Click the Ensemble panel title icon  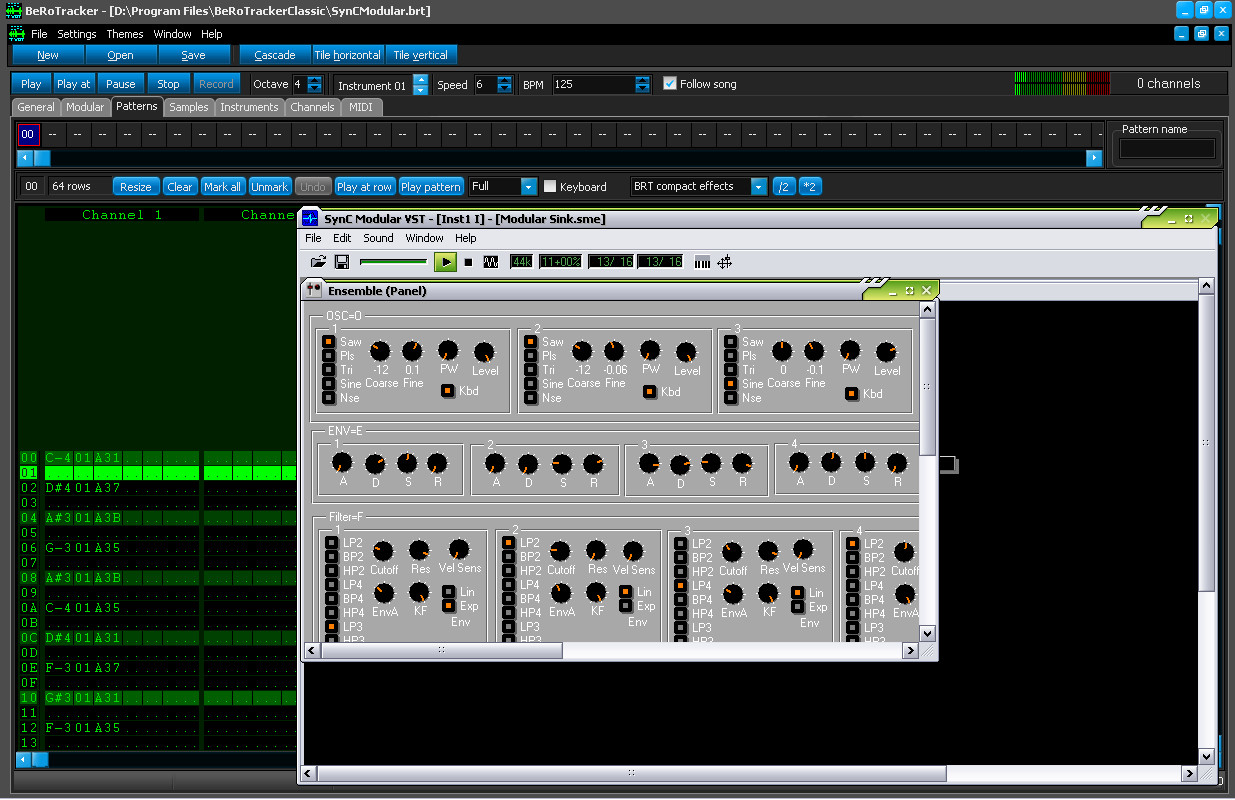[314, 291]
